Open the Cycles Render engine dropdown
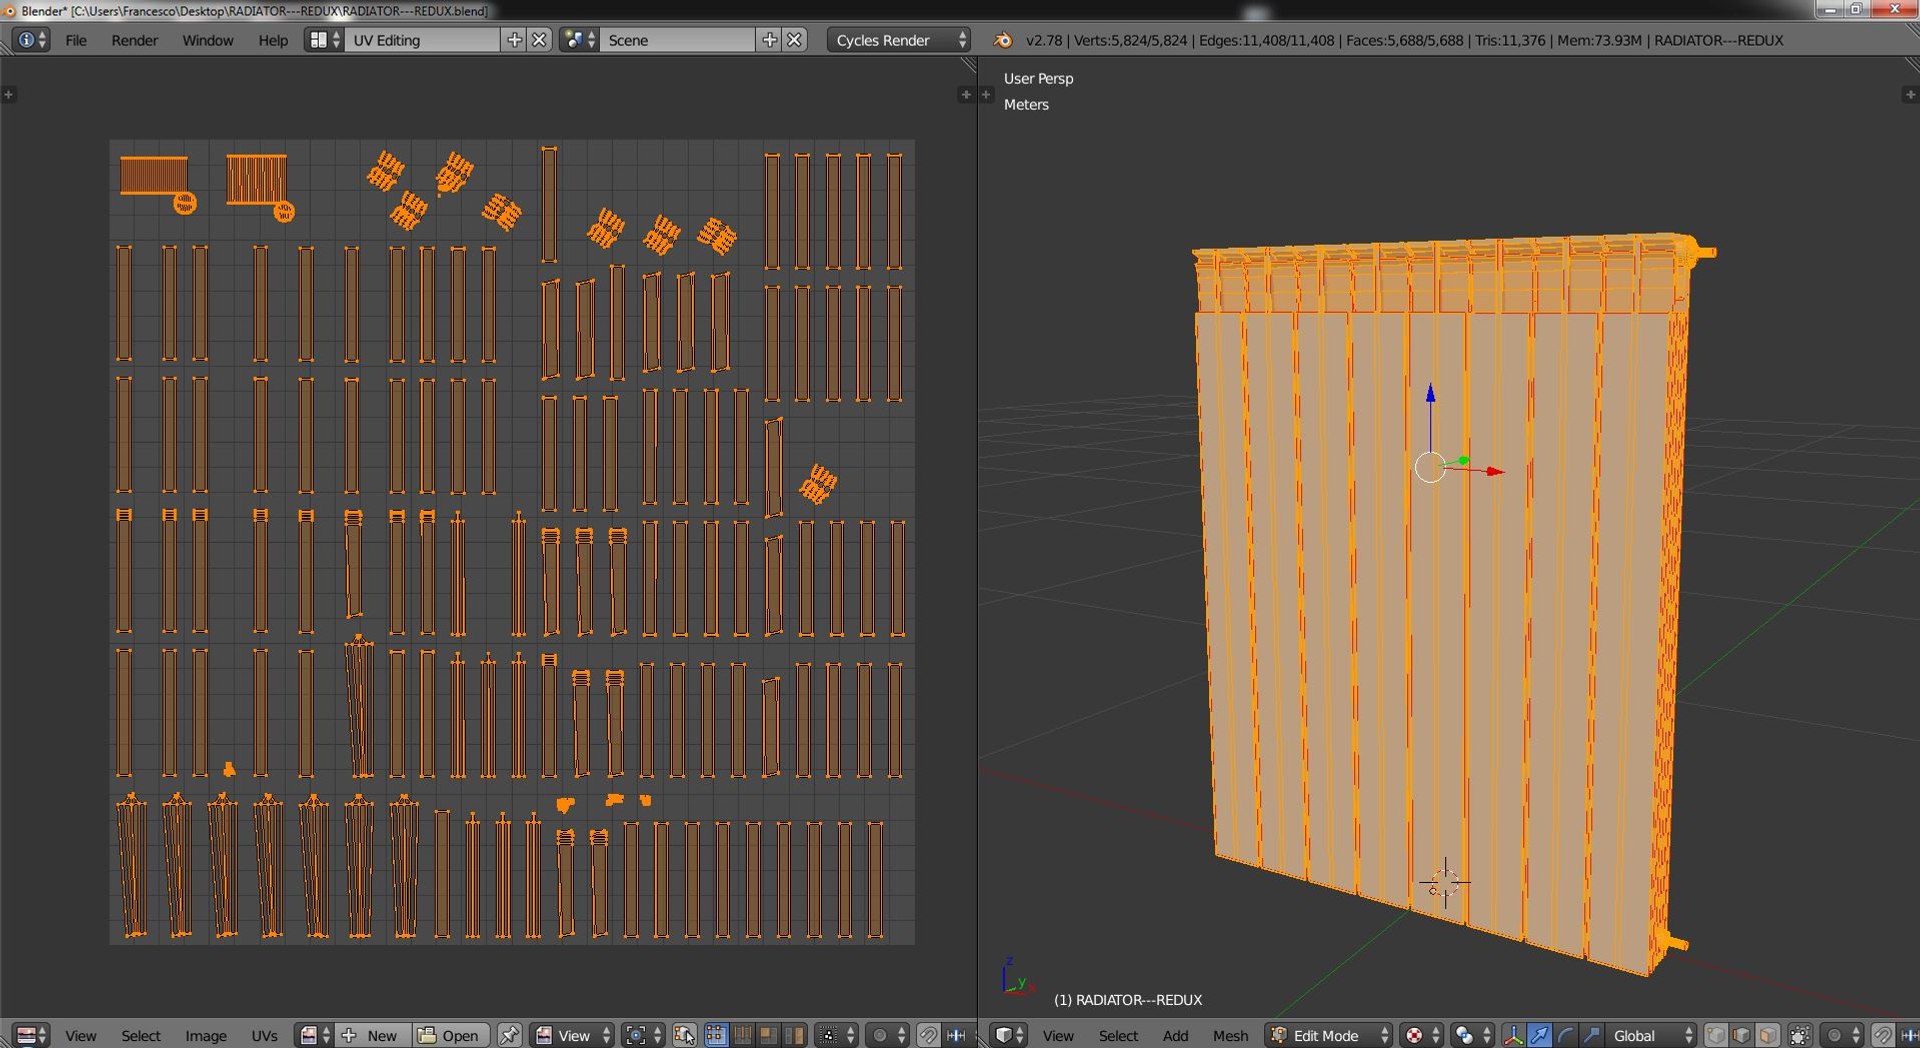Image resolution: width=1920 pixels, height=1048 pixels. pyautogui.click(x=899, y=40)
